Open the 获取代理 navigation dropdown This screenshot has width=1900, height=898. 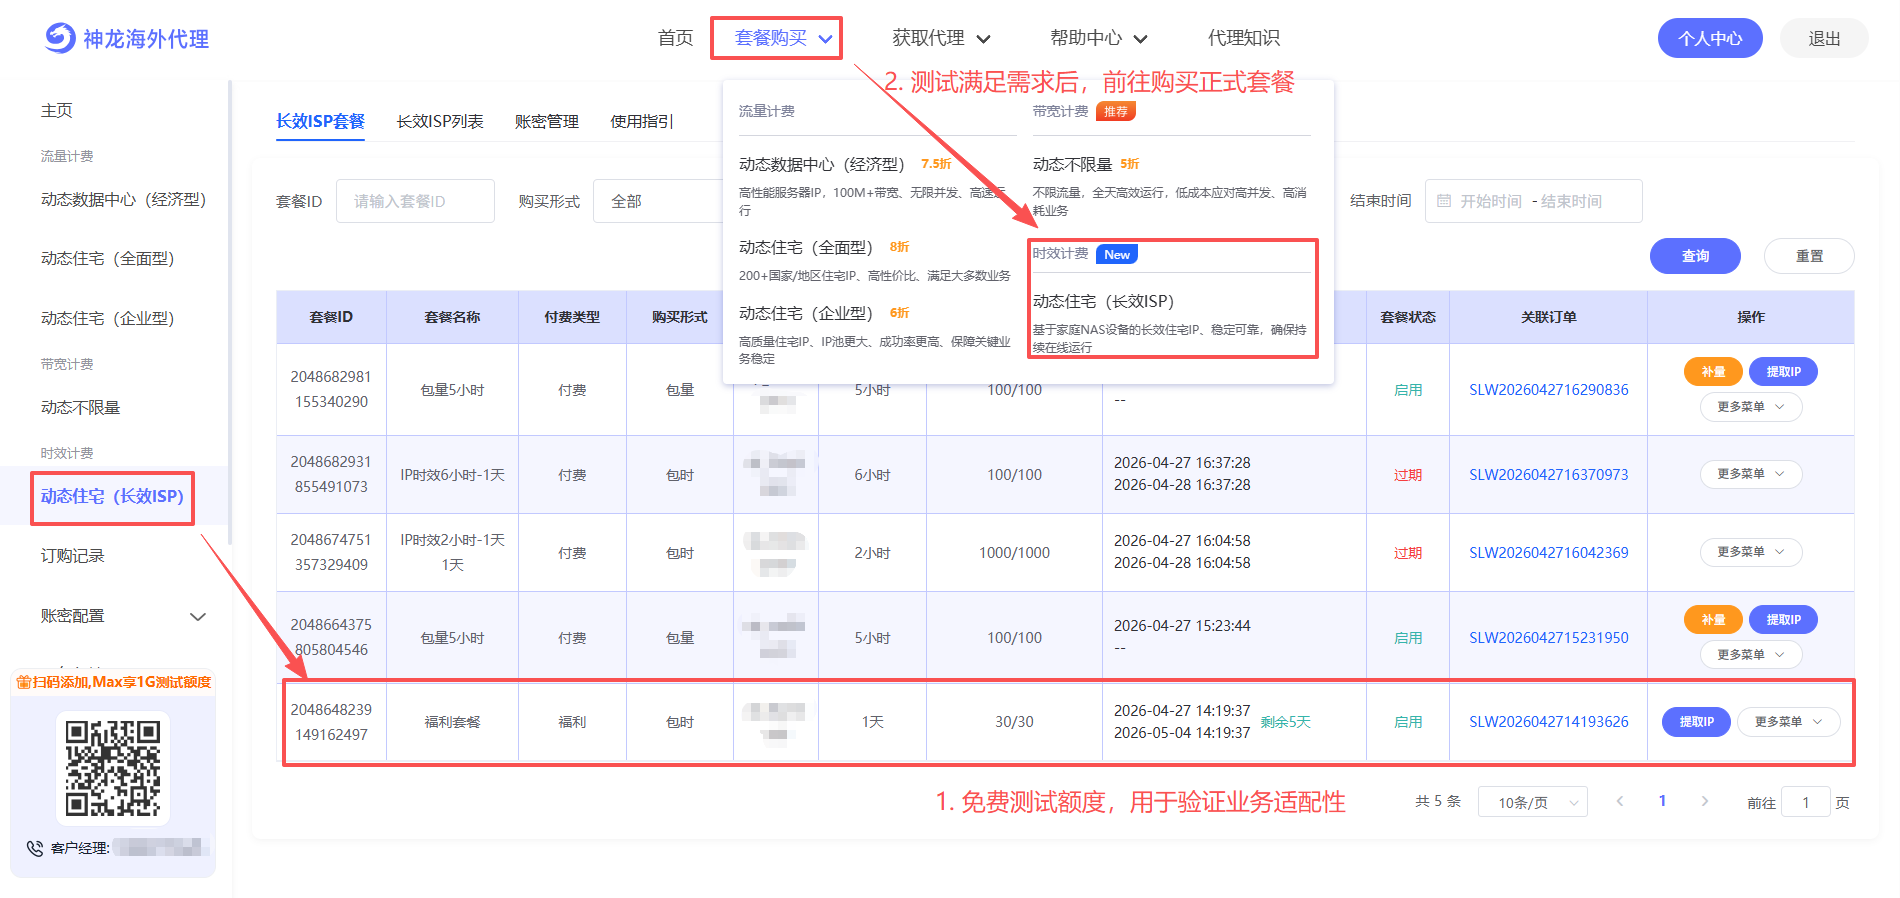940,38
